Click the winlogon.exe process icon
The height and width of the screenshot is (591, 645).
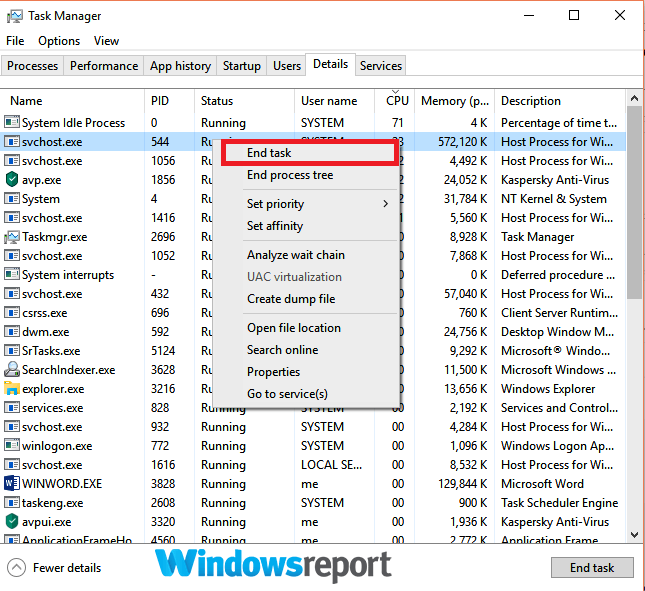(12, 445)
